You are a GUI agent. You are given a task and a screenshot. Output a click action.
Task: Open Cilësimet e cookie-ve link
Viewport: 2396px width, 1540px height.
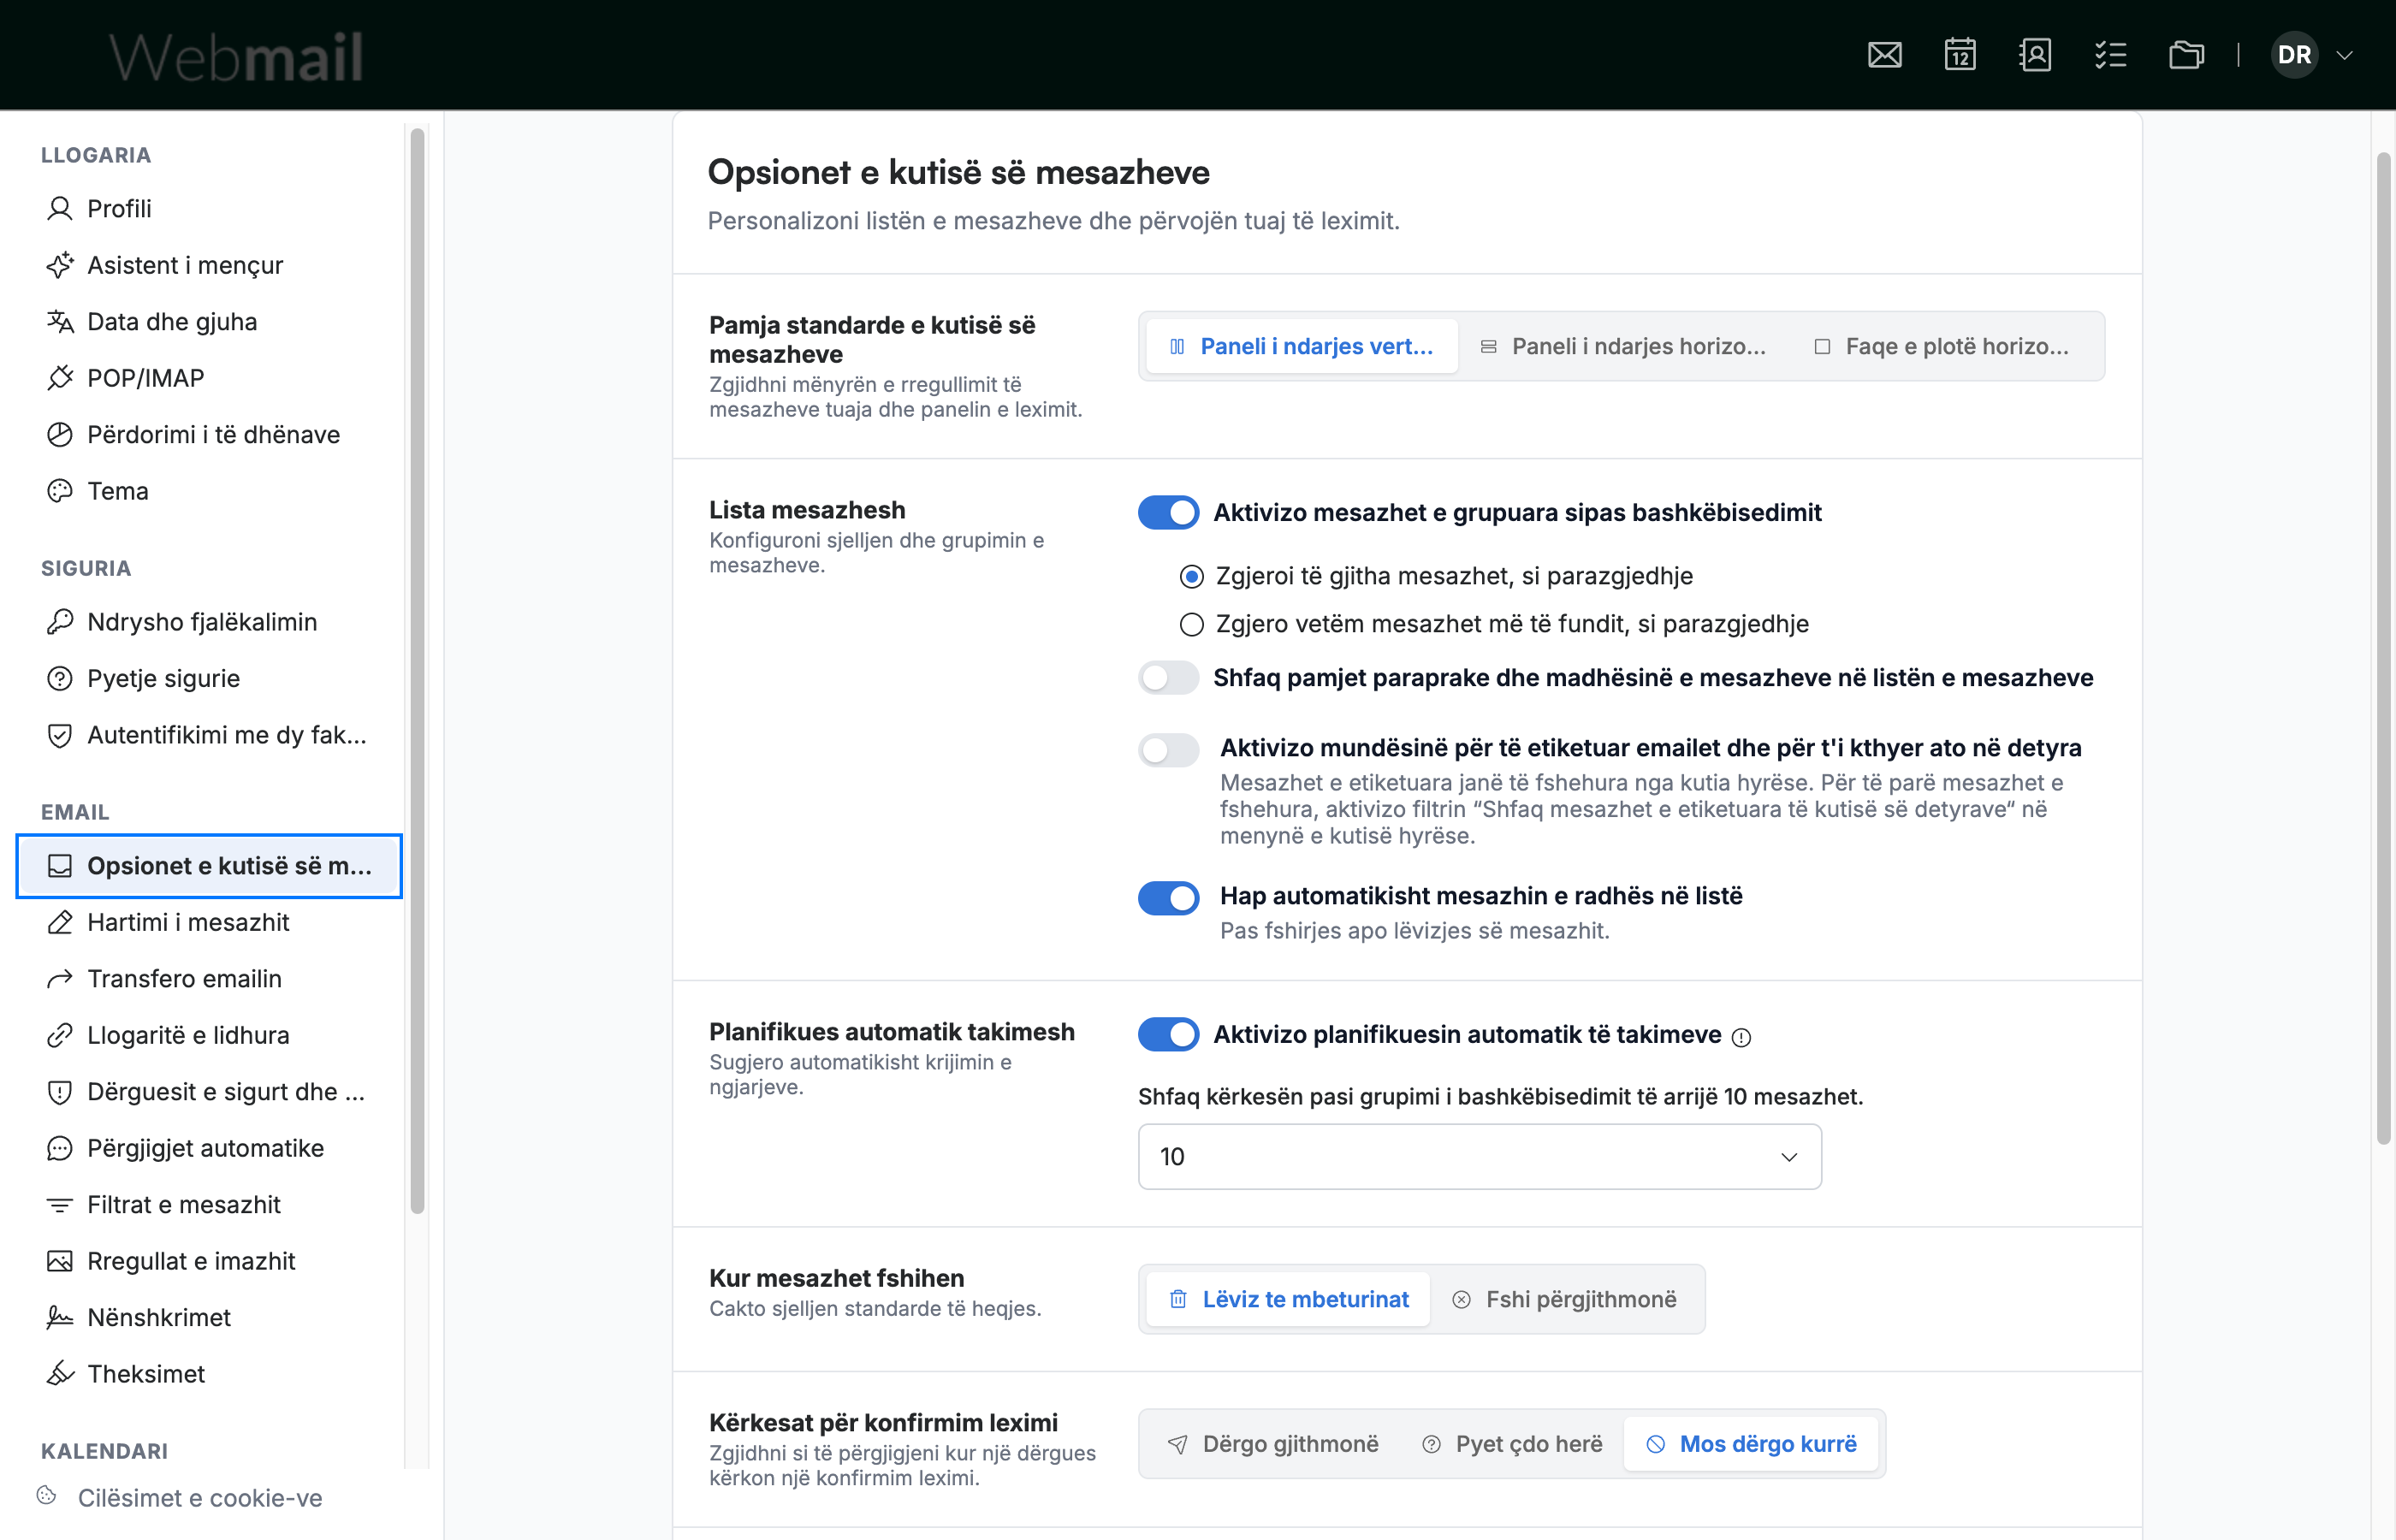(x=200, y=1498)
